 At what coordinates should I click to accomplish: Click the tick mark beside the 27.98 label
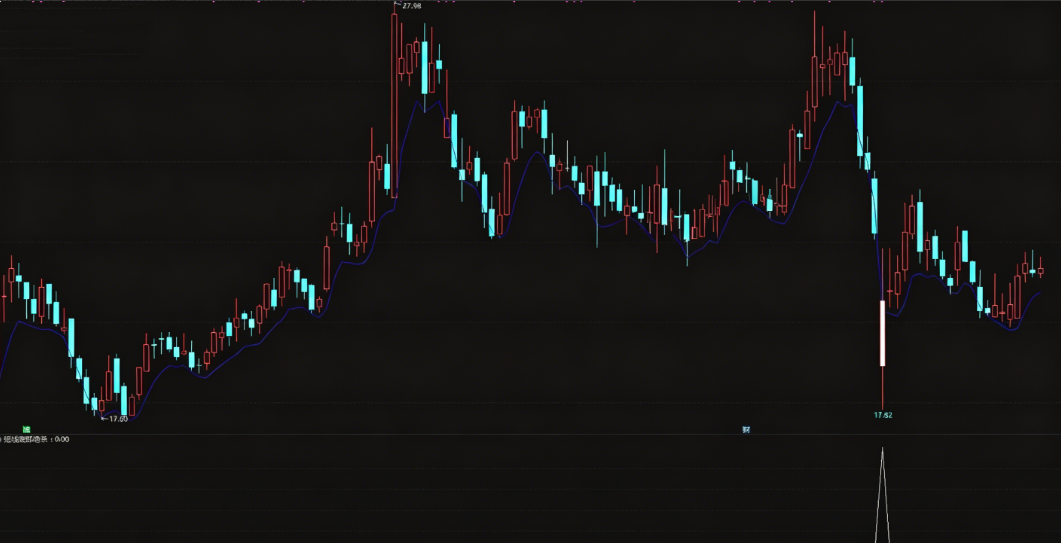(x=397, y=5)
